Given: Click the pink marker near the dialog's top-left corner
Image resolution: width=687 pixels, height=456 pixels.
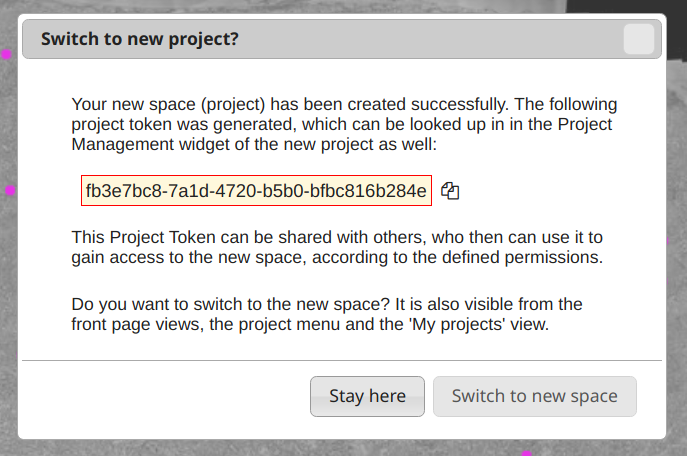Looking at the screenshot, I should [6, 54].
